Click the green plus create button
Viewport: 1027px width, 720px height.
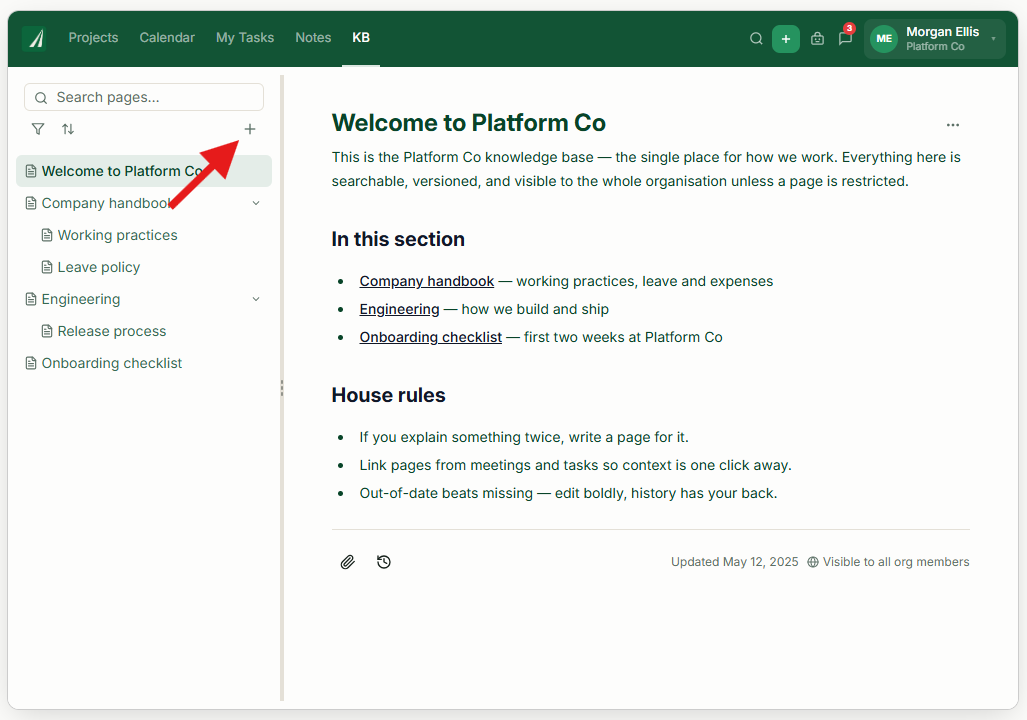[x=785, y=39]
